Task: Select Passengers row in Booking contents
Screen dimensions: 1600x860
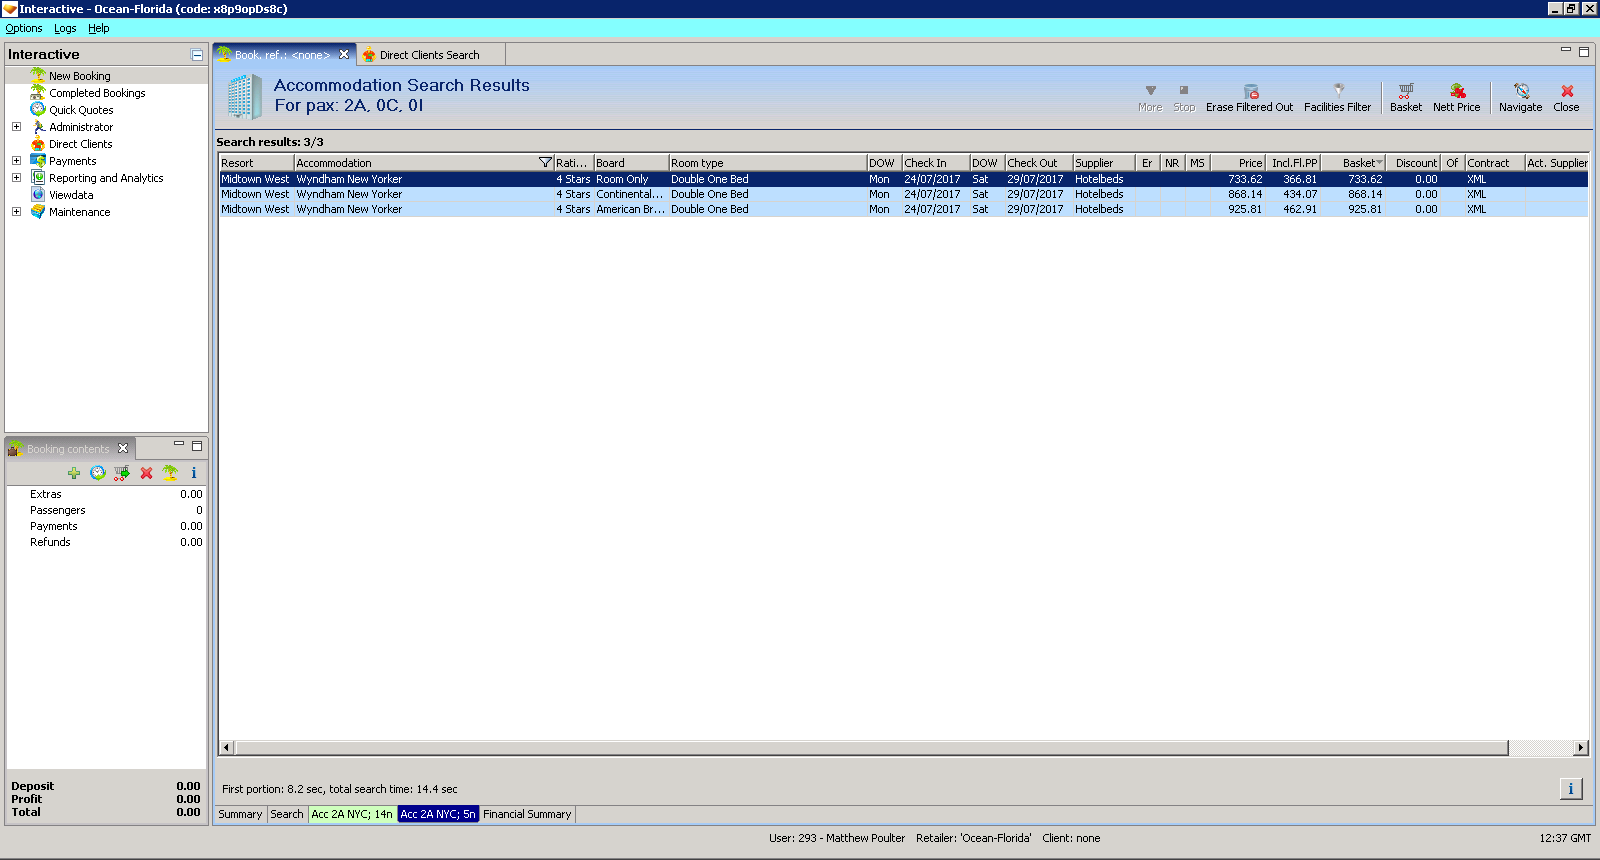Action: click(106, 511)
